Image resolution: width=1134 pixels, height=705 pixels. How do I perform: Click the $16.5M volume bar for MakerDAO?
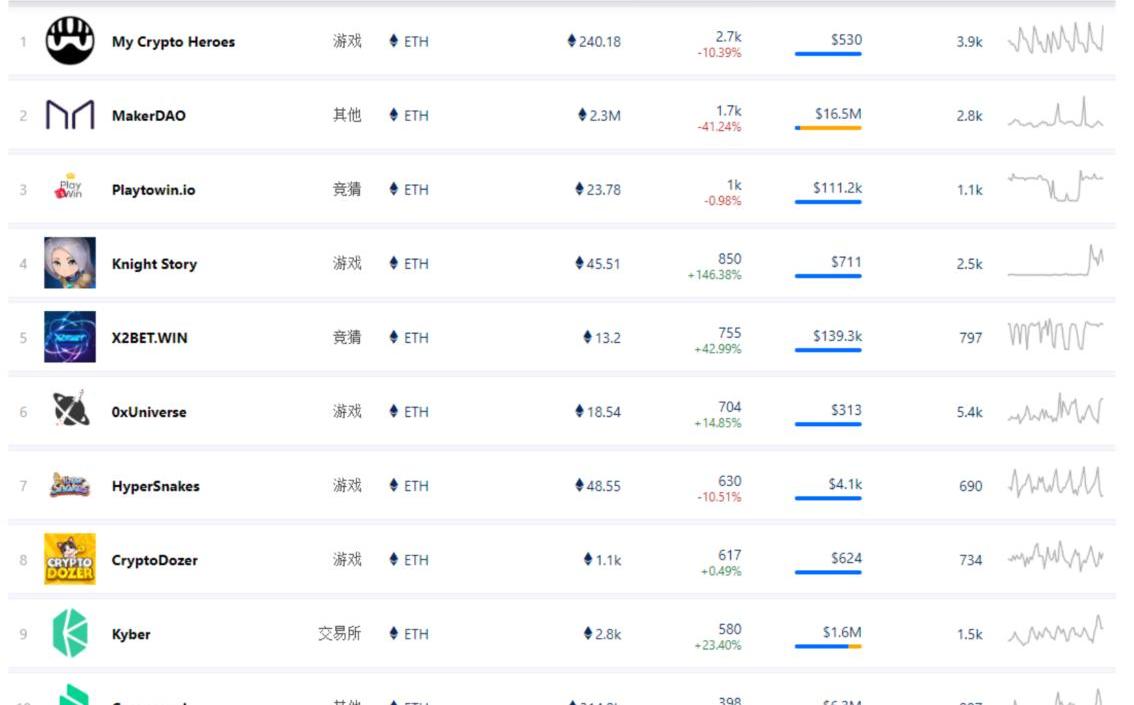[x=828, y=128]
